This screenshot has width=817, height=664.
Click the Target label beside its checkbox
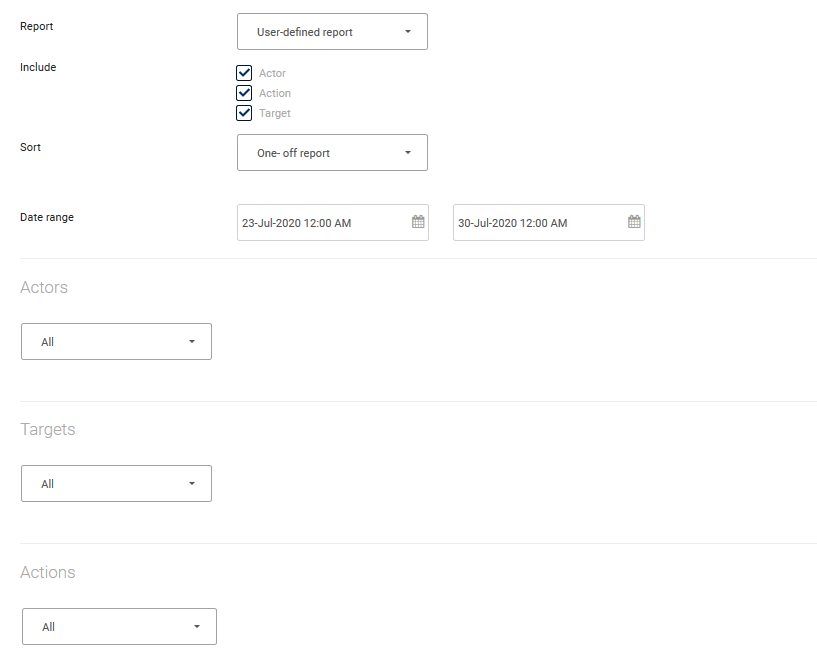(275, 114)
